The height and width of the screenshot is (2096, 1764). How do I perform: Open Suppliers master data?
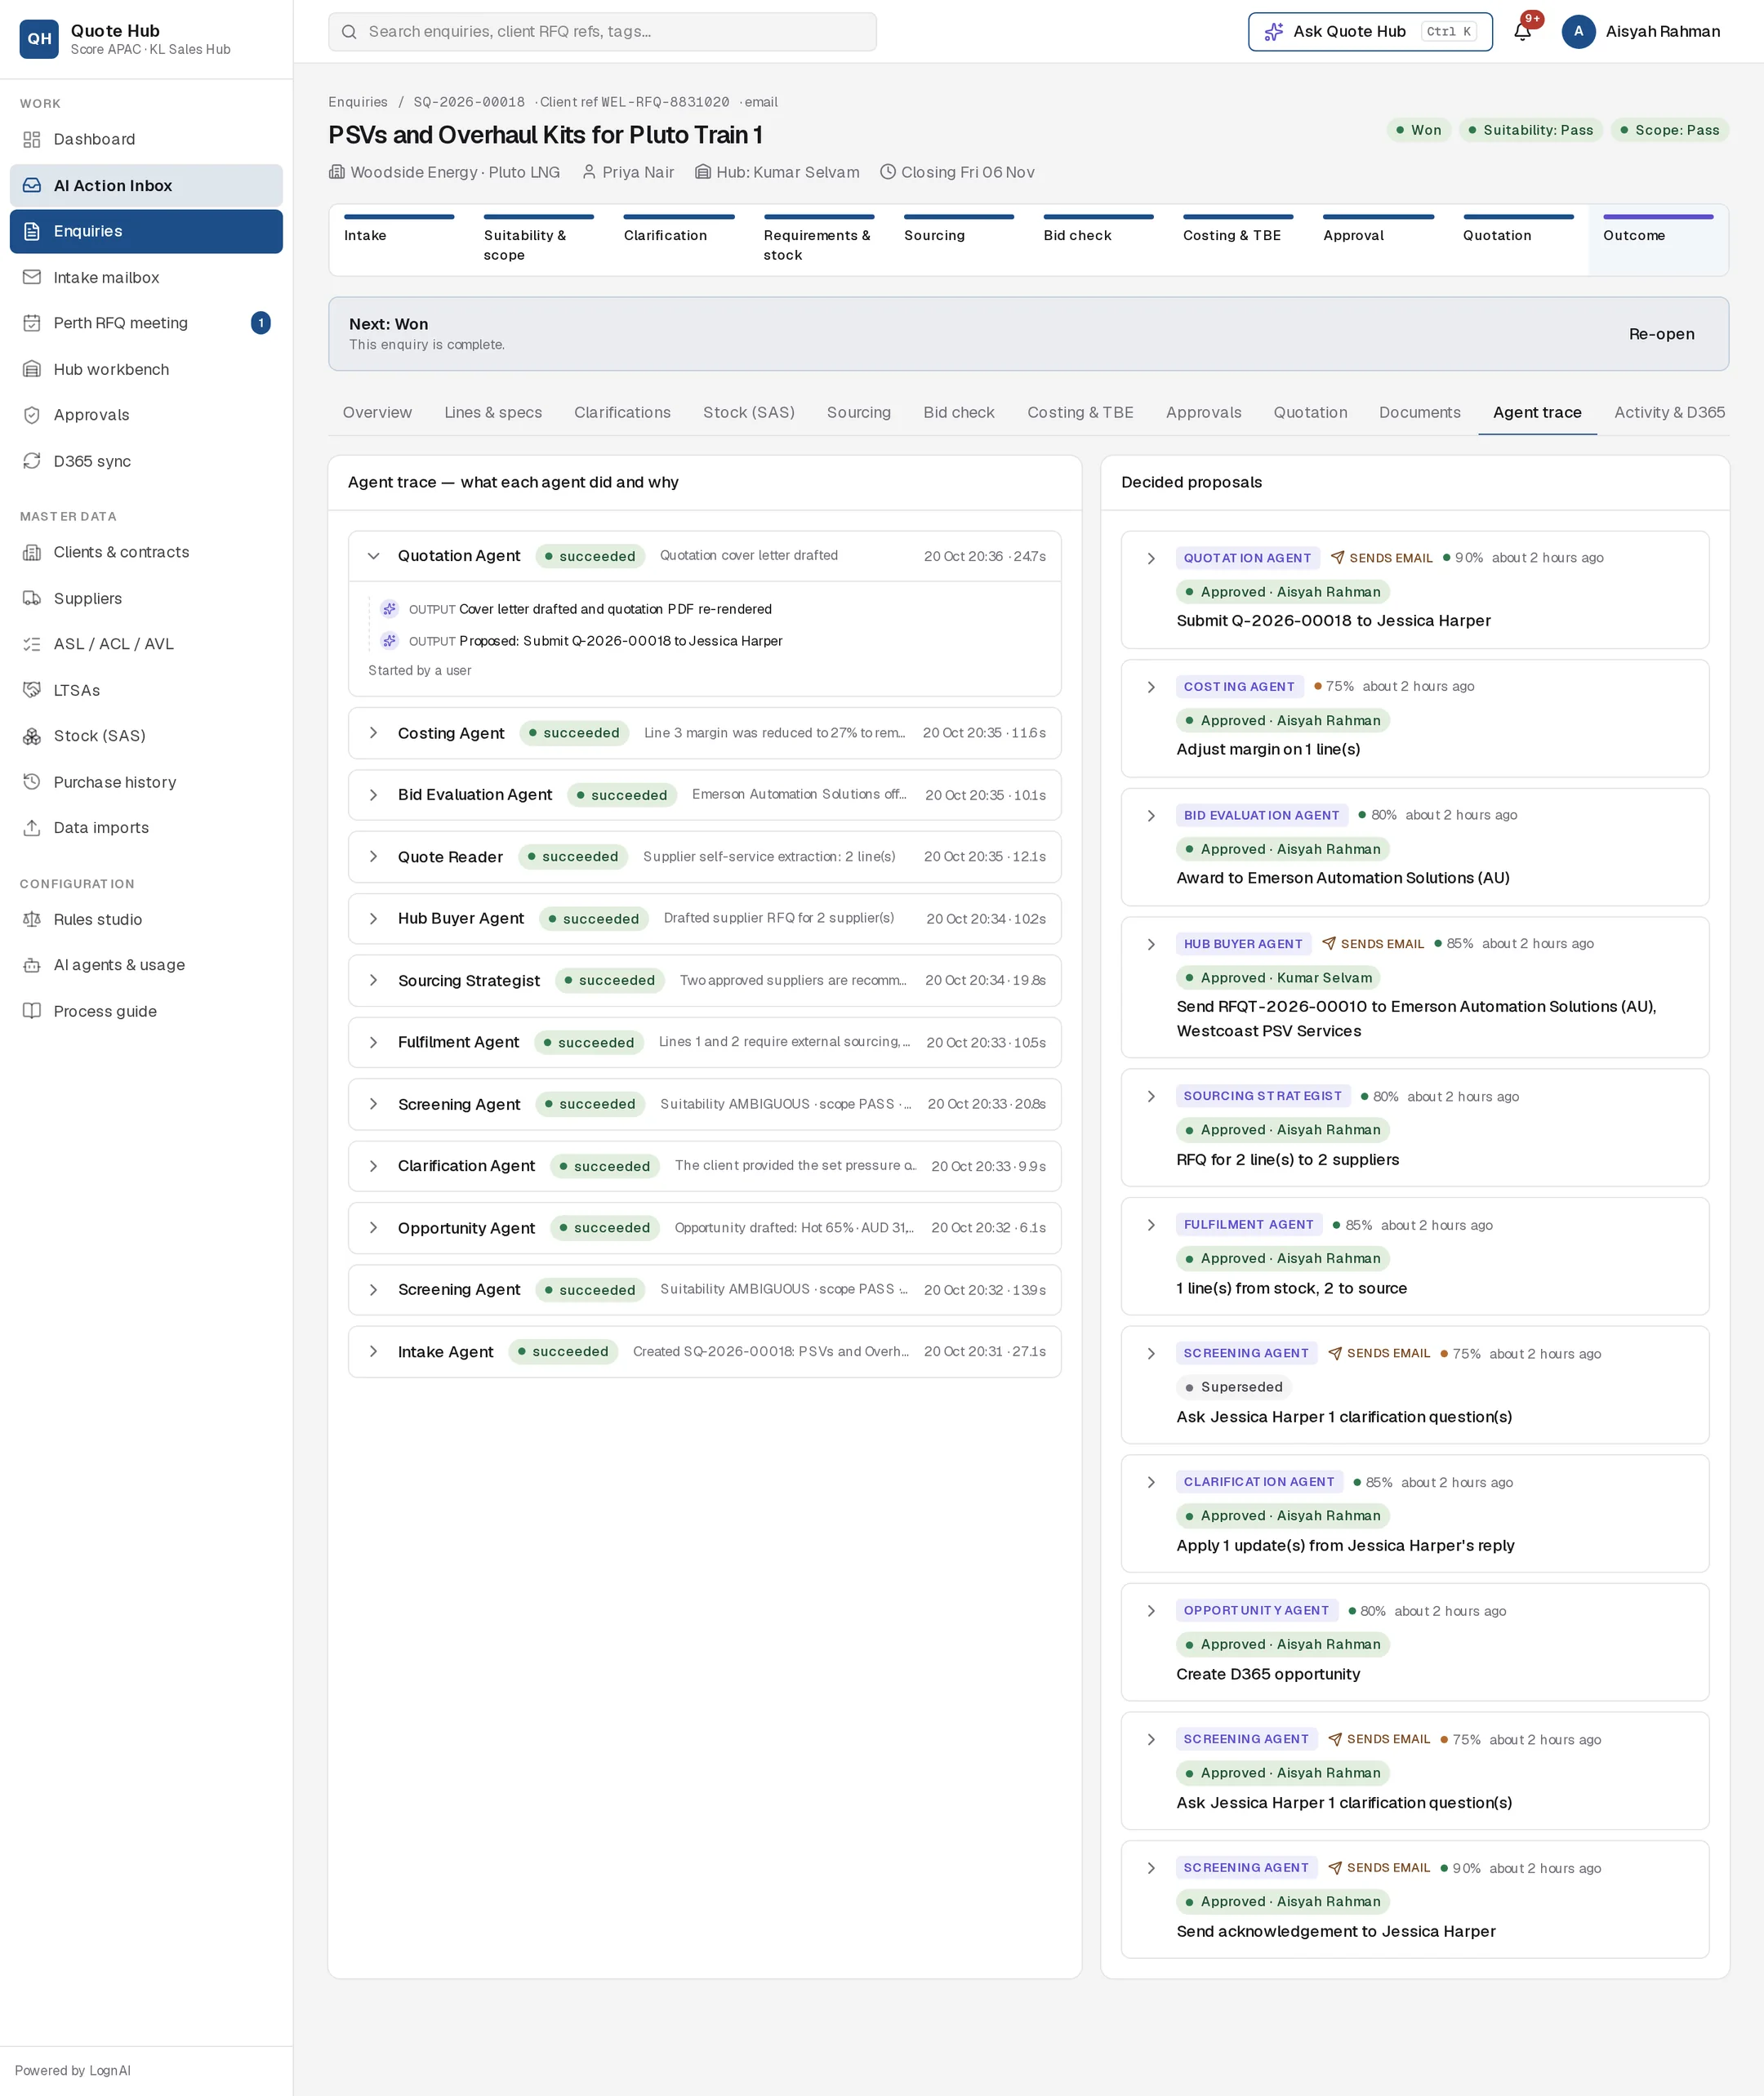pos(146,598)
